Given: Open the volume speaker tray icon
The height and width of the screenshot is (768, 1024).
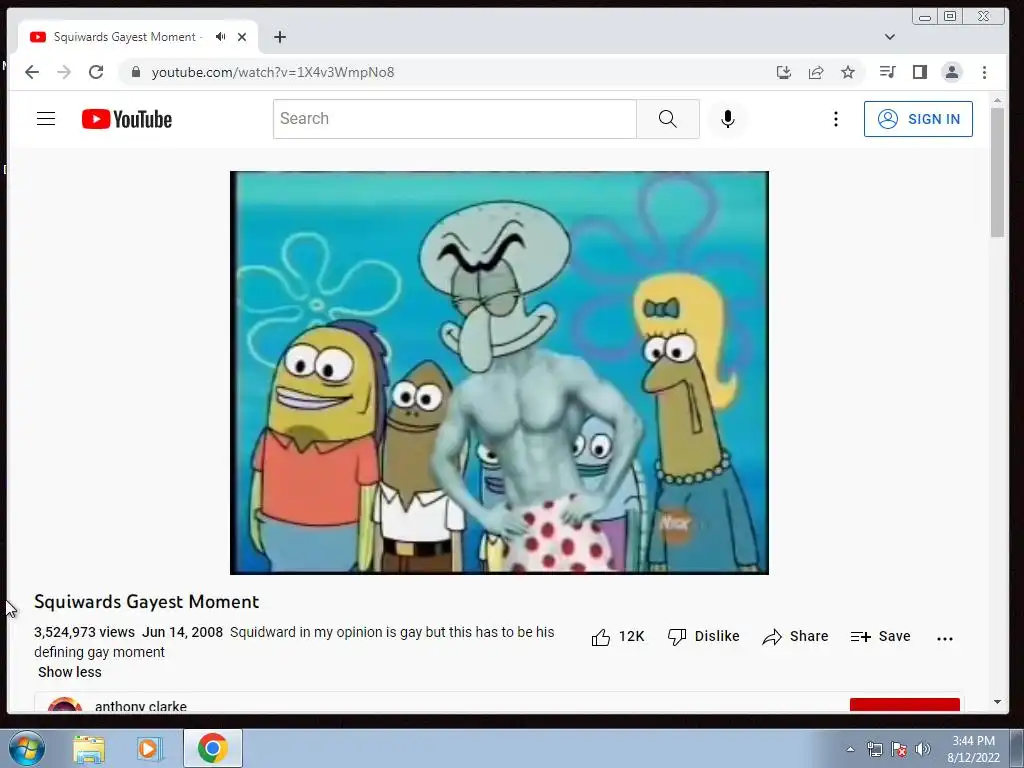Looking at the screenshot, I should pyautogui.click(x=922, y=749).
